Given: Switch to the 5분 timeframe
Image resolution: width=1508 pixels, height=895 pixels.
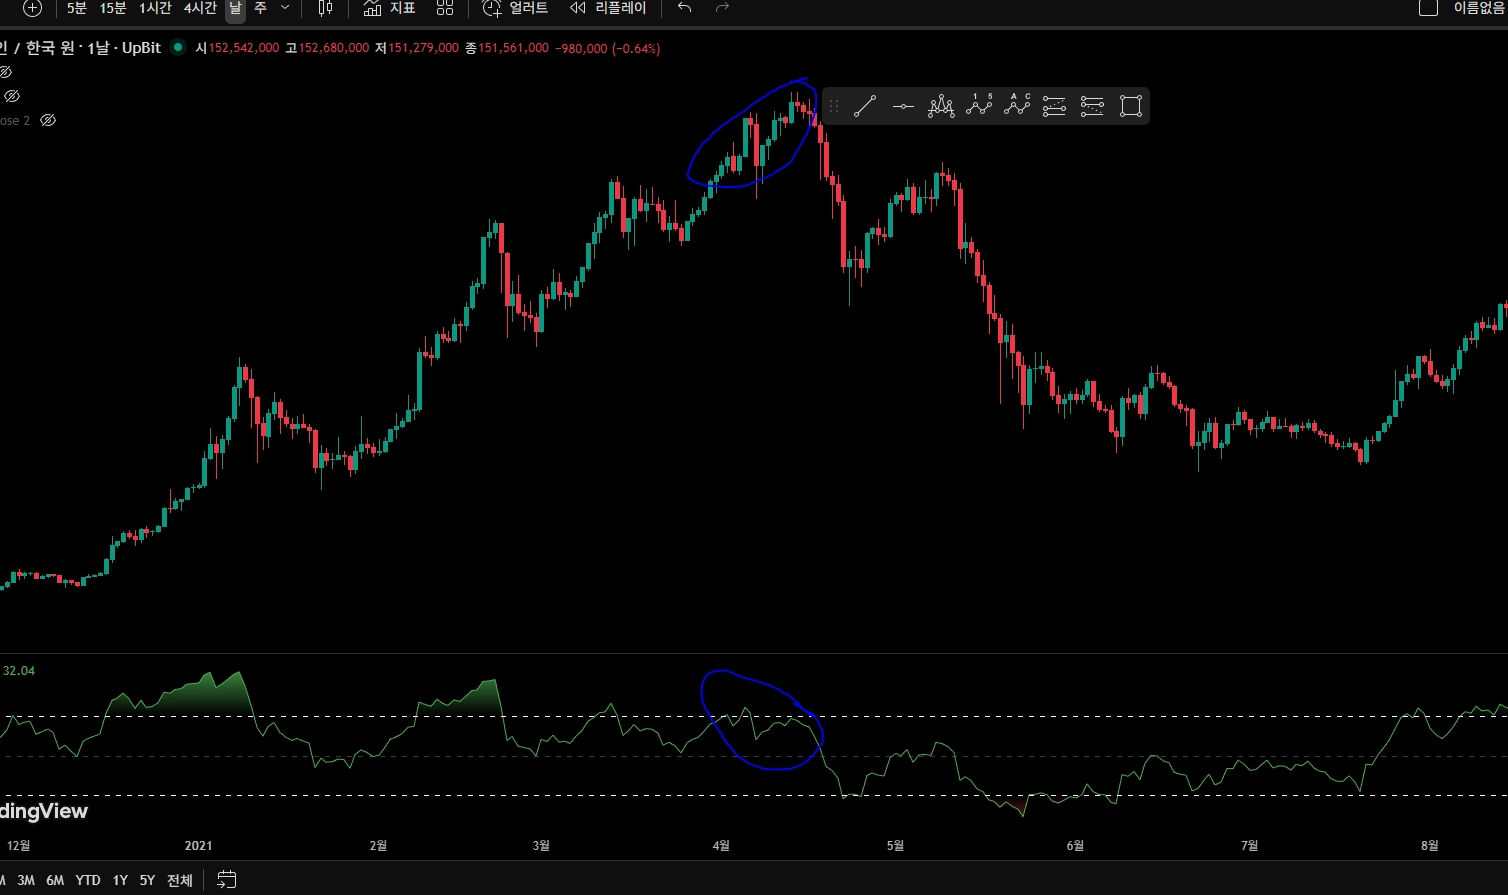Looking at the screenshot, I should (x=77, y=8).
